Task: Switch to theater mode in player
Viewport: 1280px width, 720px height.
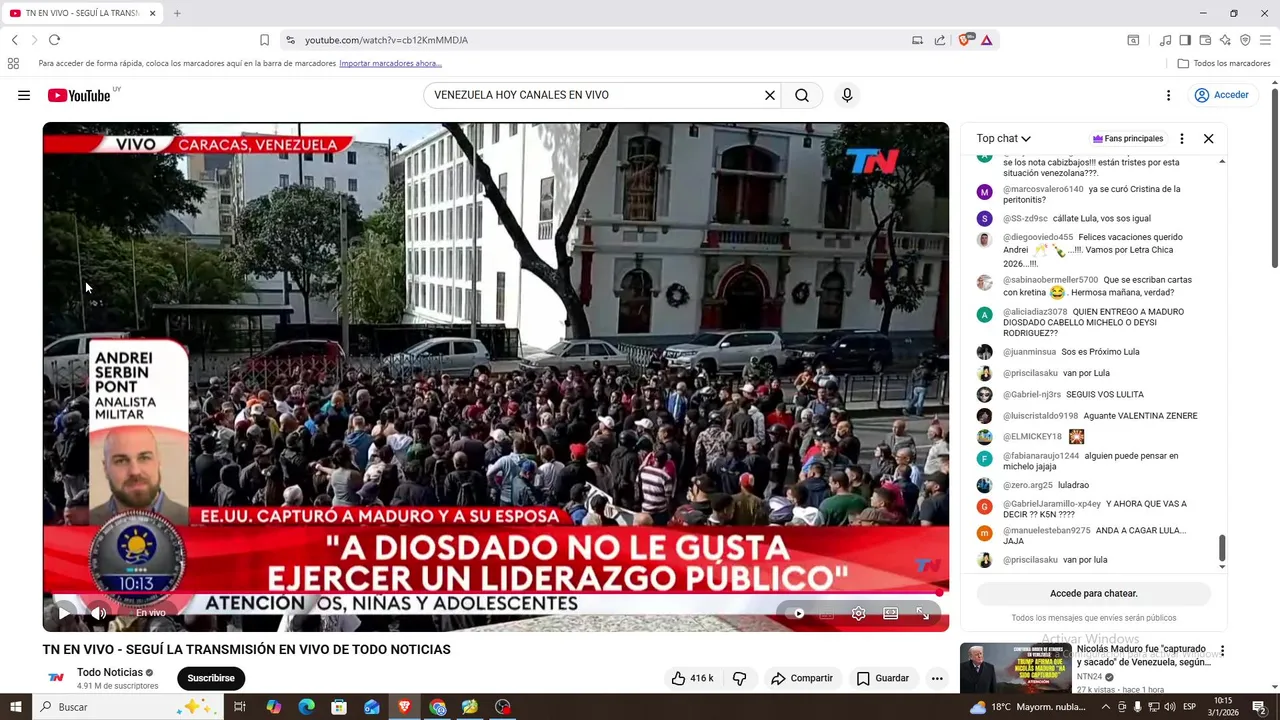Action: [x=890, y=613]
